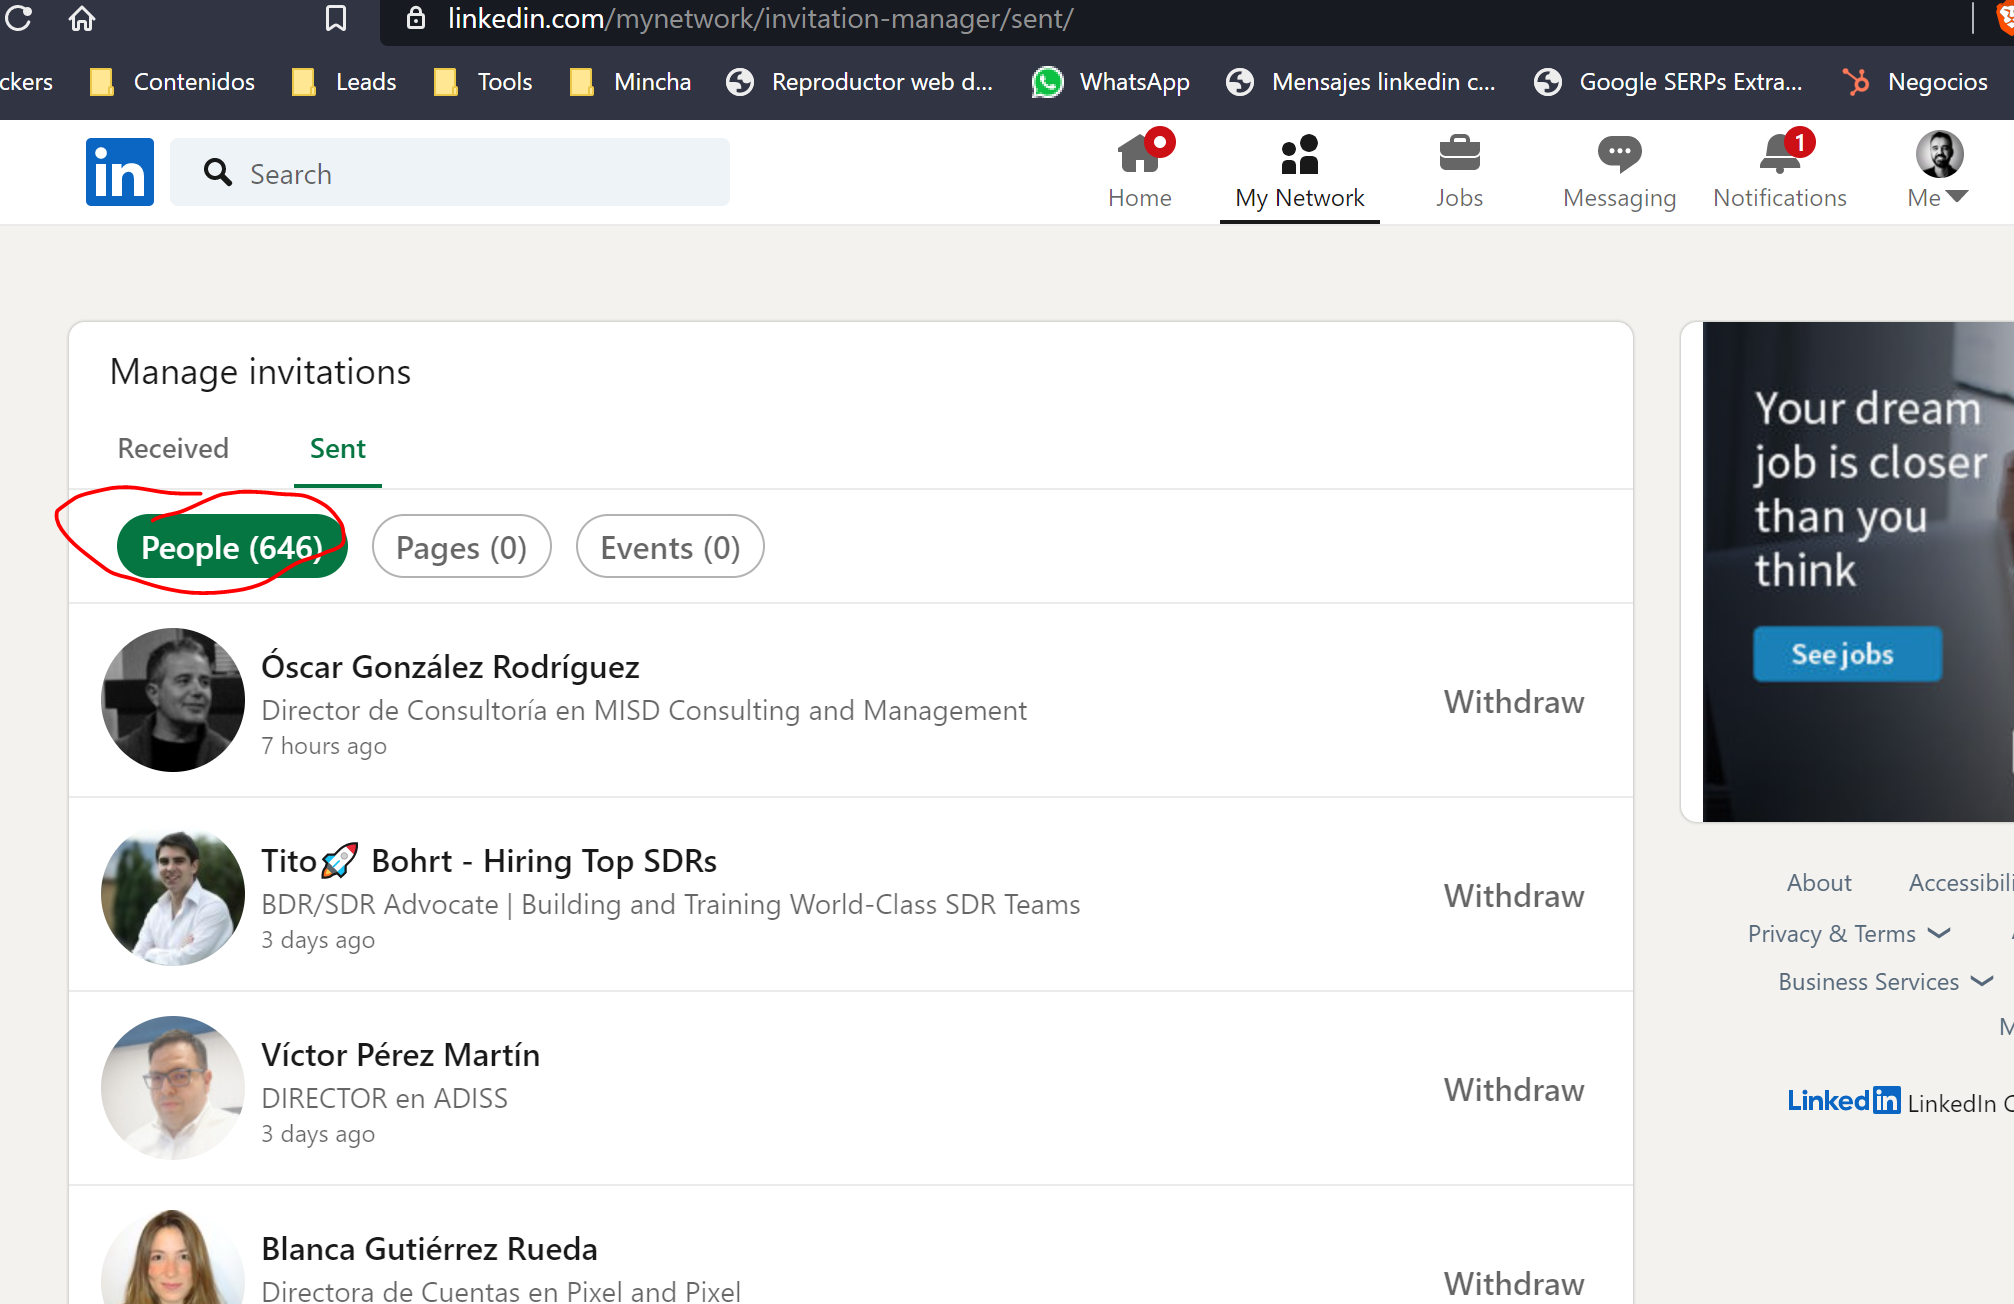Open Contenidos bookmark folder

(x=173, y=82)
